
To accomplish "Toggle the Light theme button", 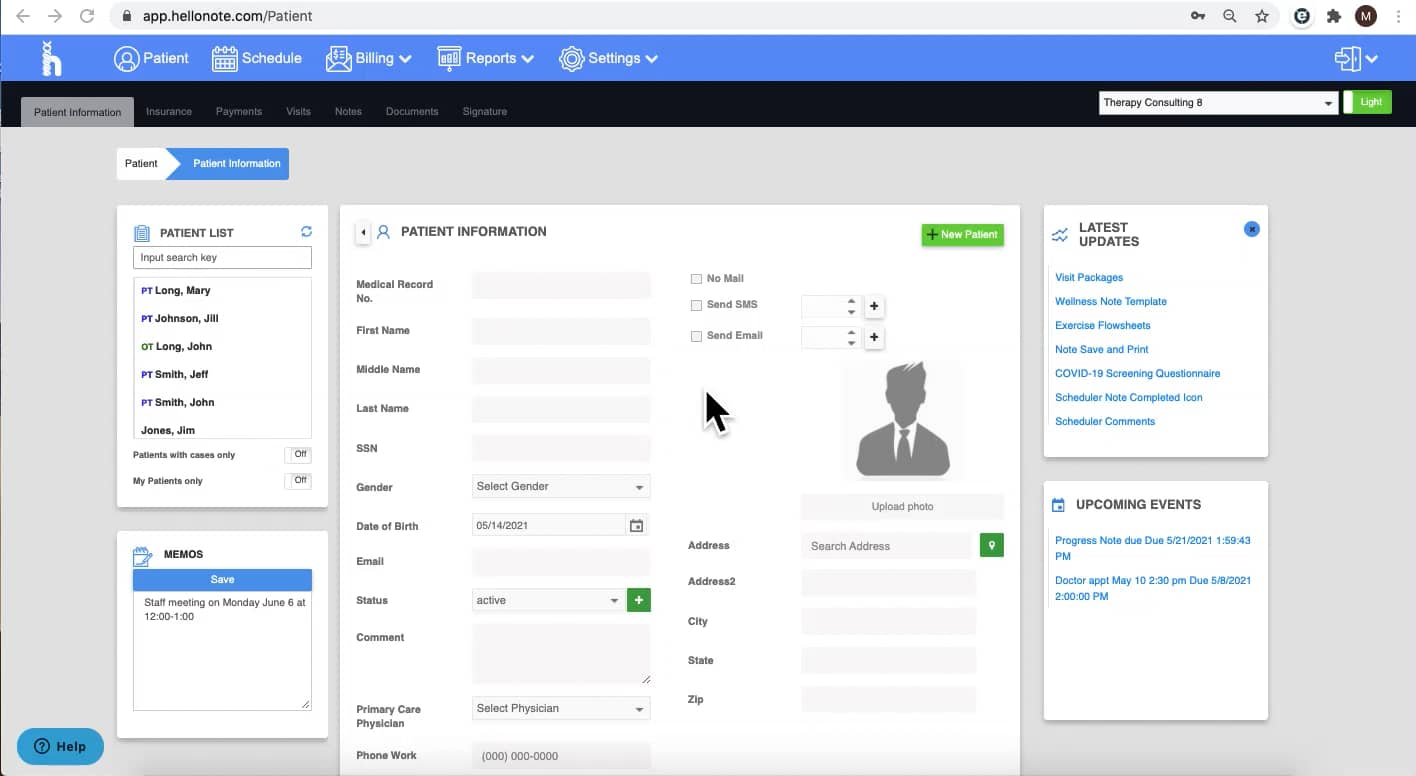I will 1367,102.
